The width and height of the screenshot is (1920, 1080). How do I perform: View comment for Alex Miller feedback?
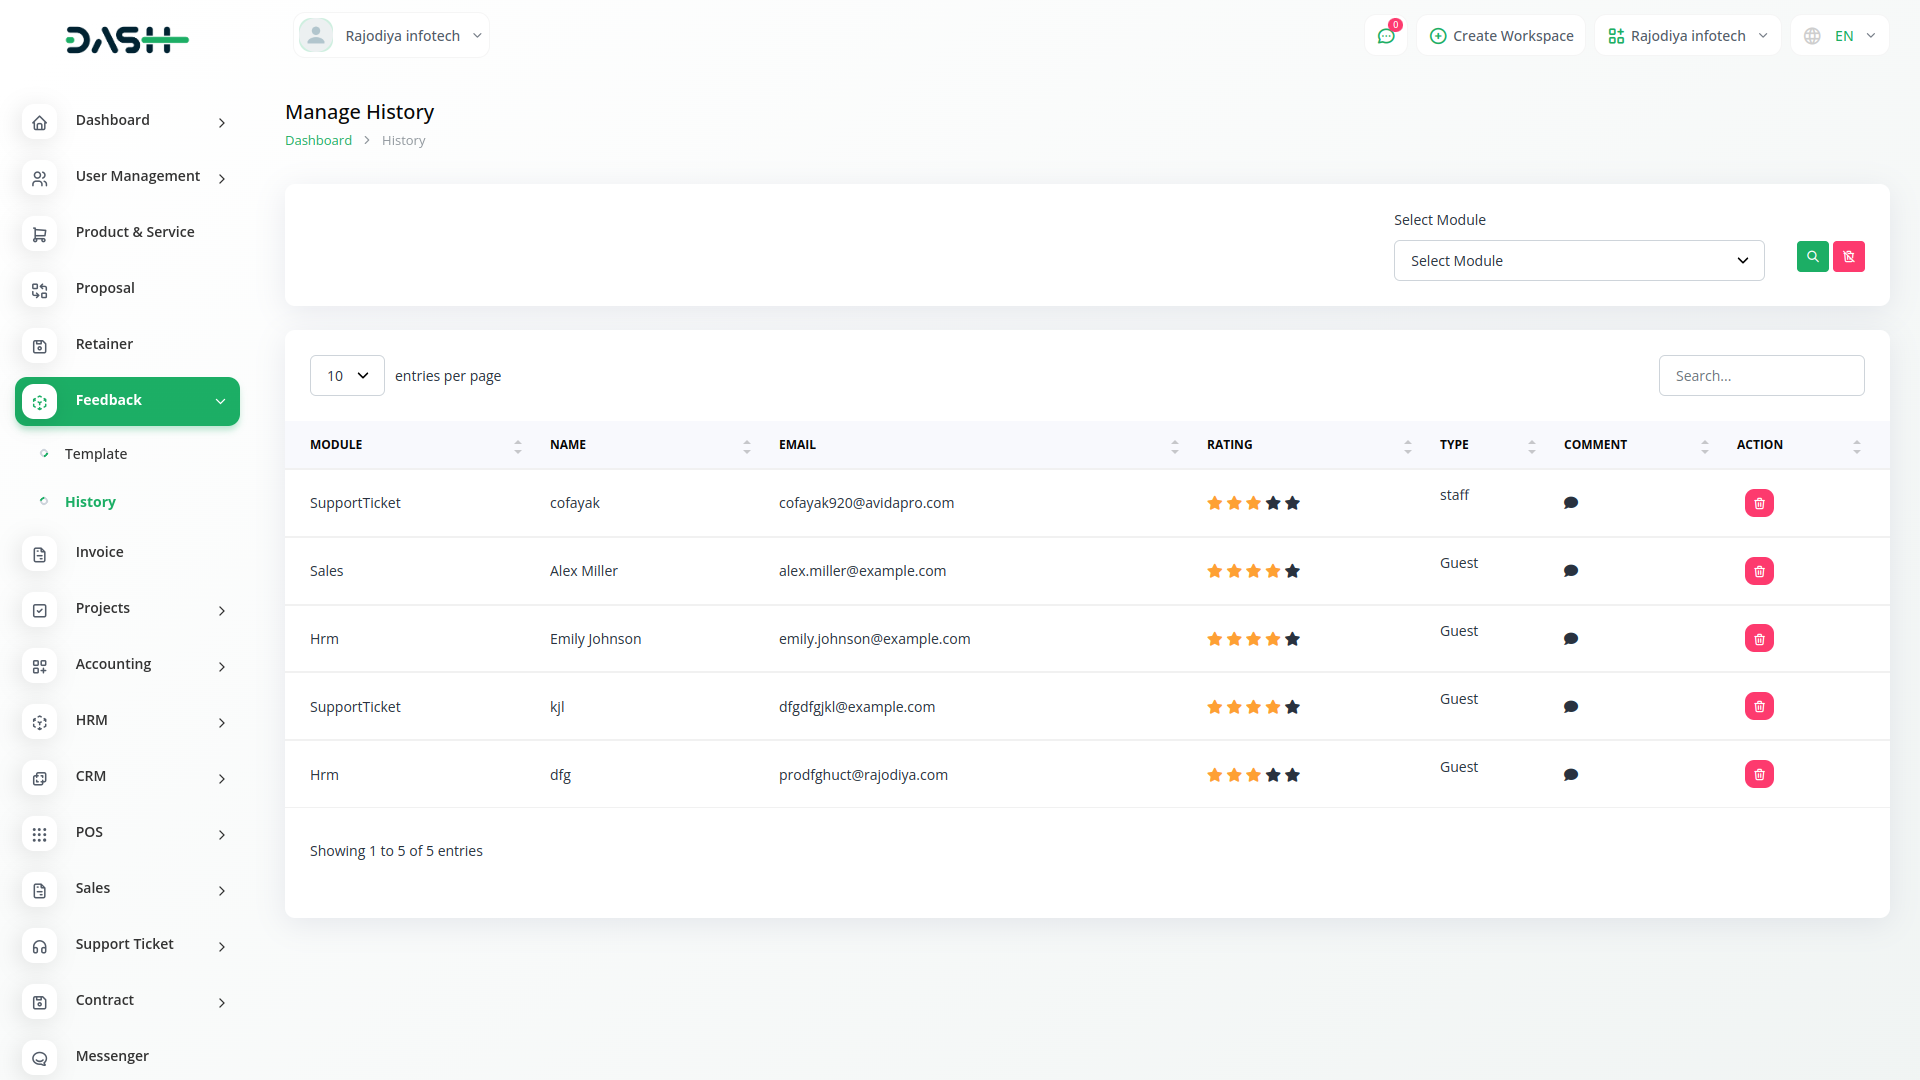click(x=1571, y=571)
